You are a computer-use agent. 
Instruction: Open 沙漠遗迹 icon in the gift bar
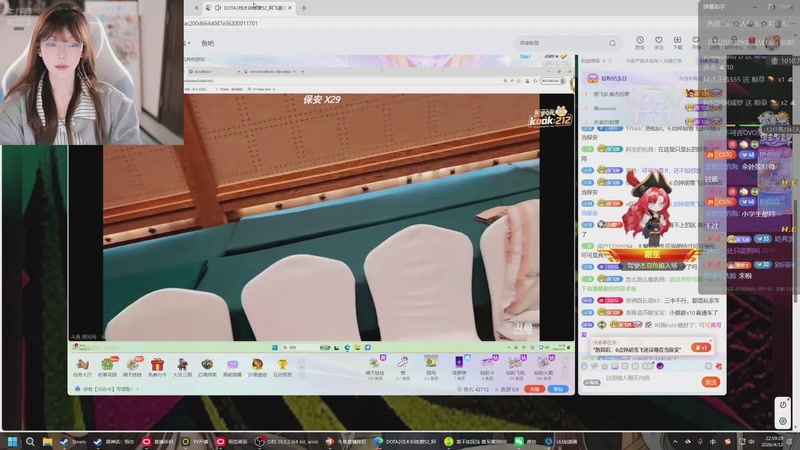(x=257, y=367)
